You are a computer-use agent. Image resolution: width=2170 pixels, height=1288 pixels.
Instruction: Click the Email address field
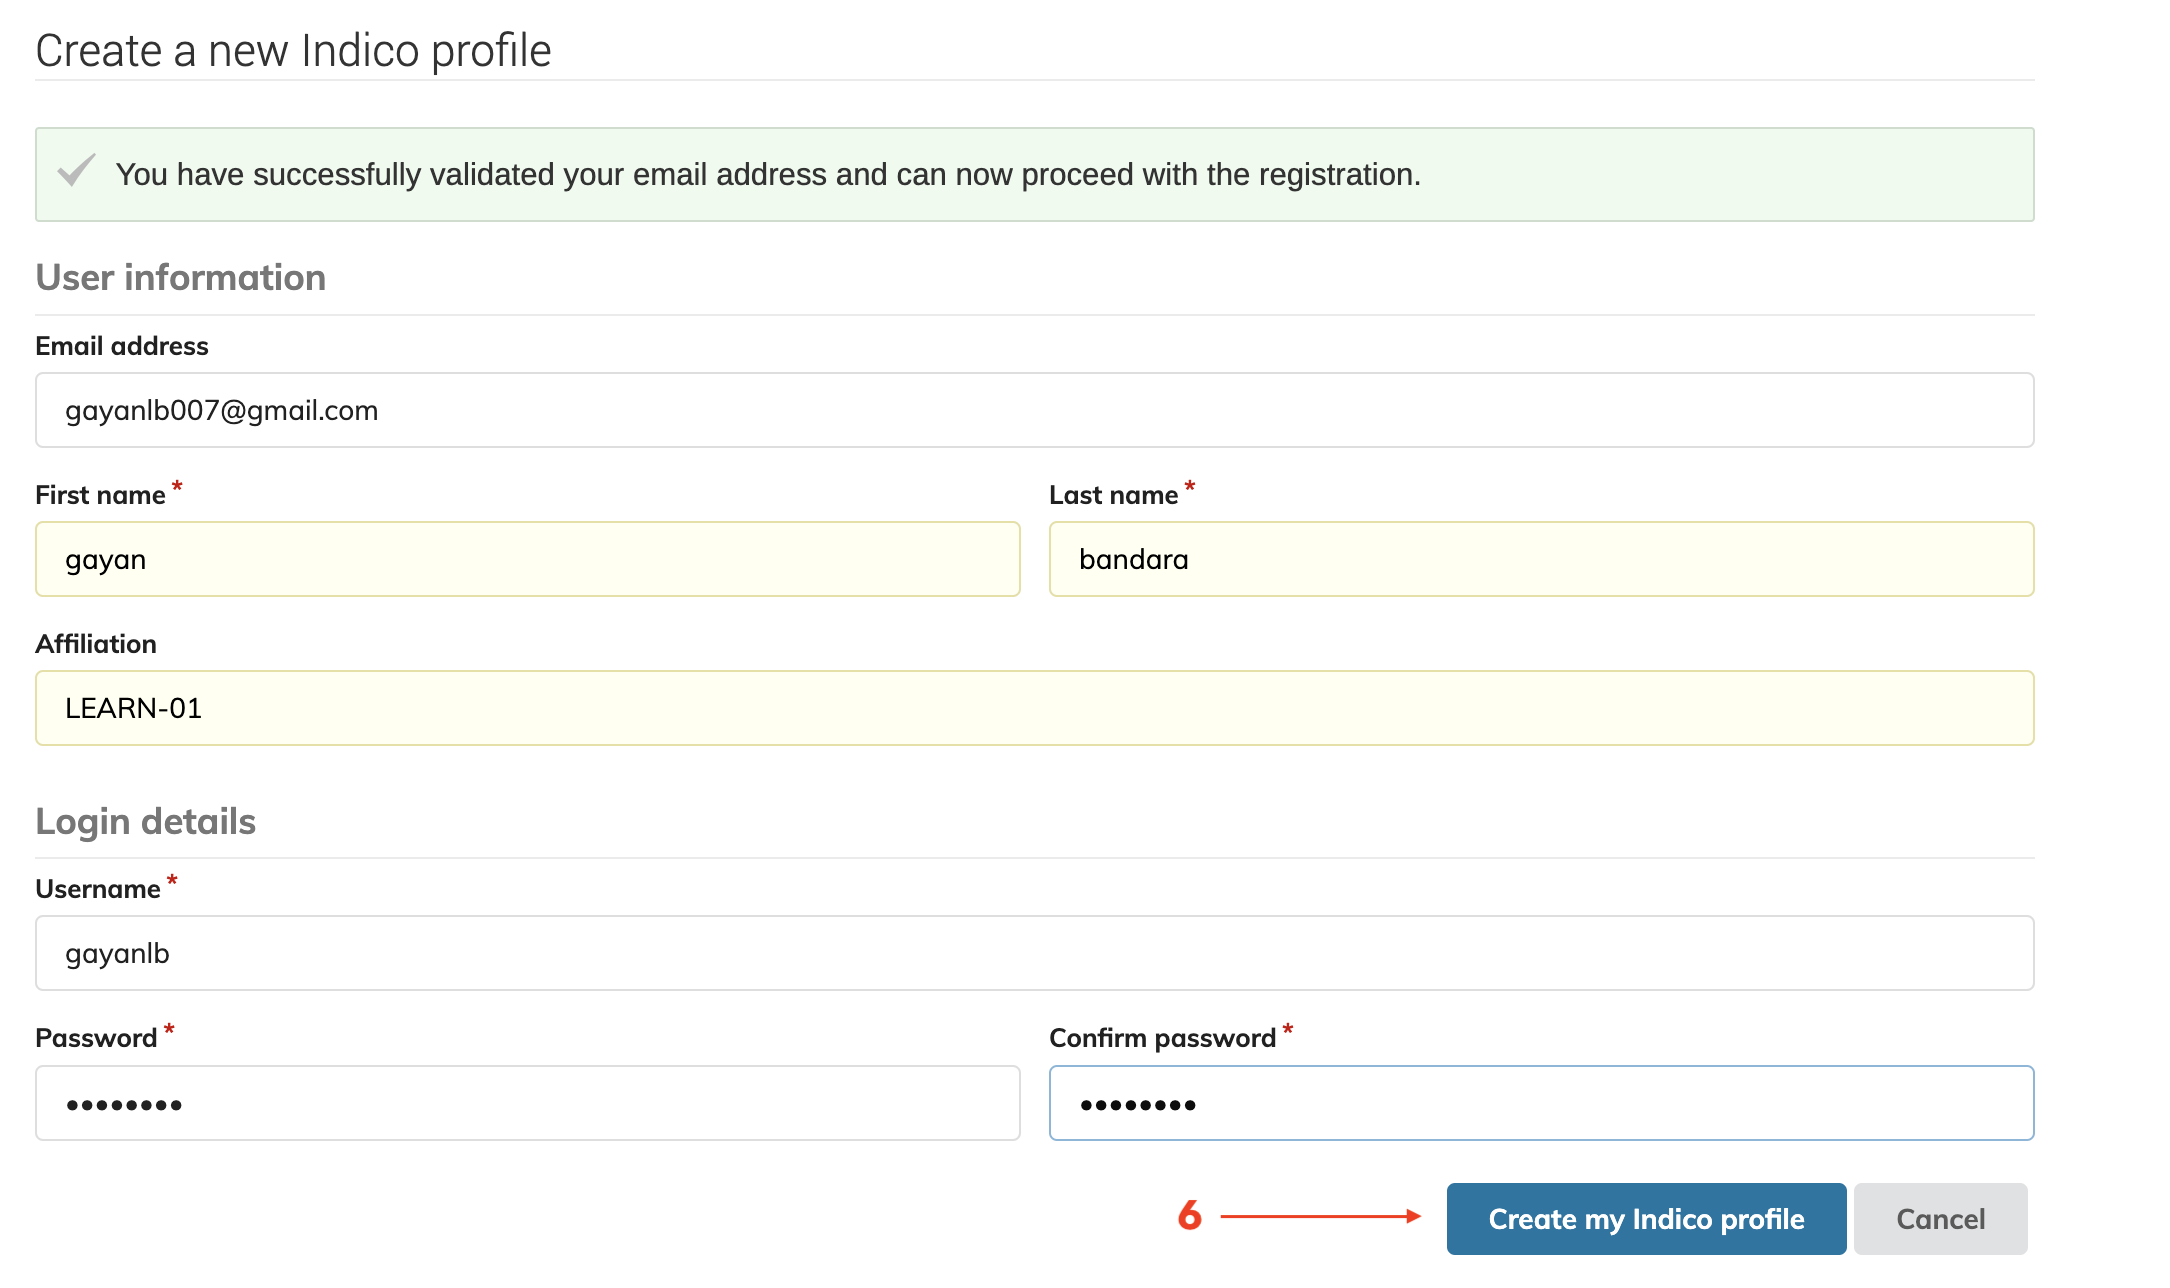(1034, 410)
